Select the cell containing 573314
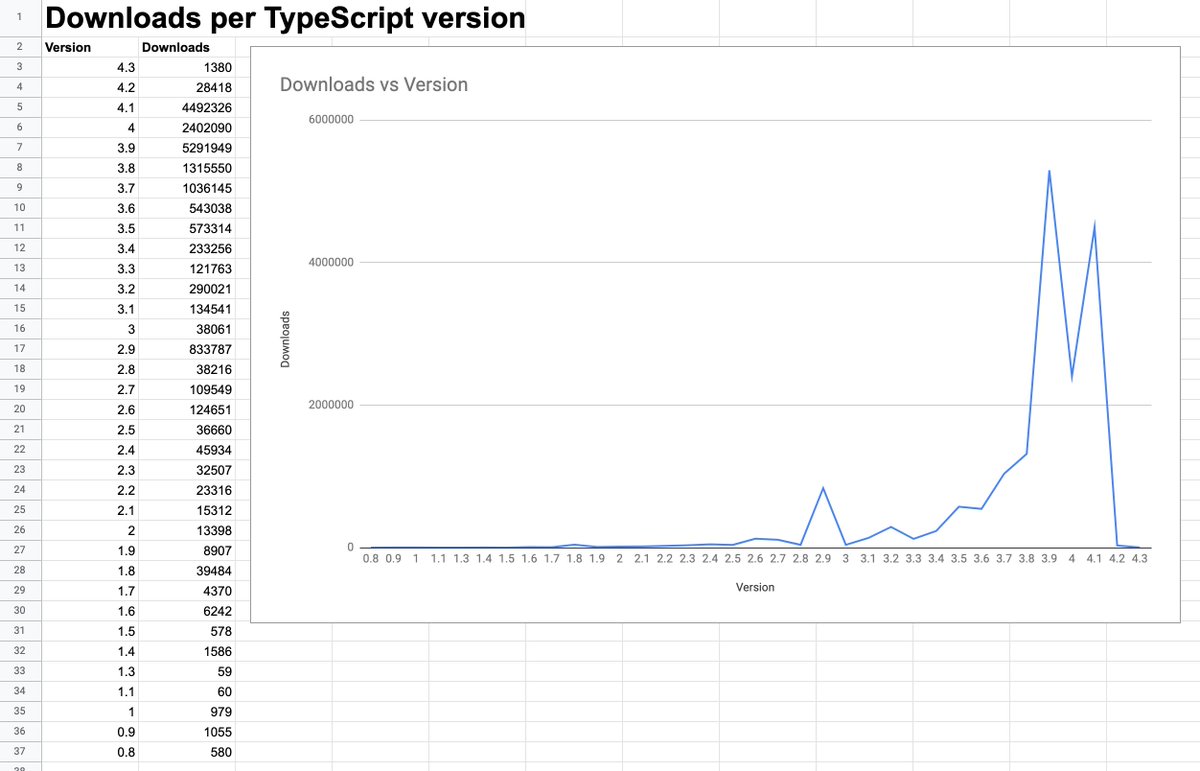 pos(187,228)
